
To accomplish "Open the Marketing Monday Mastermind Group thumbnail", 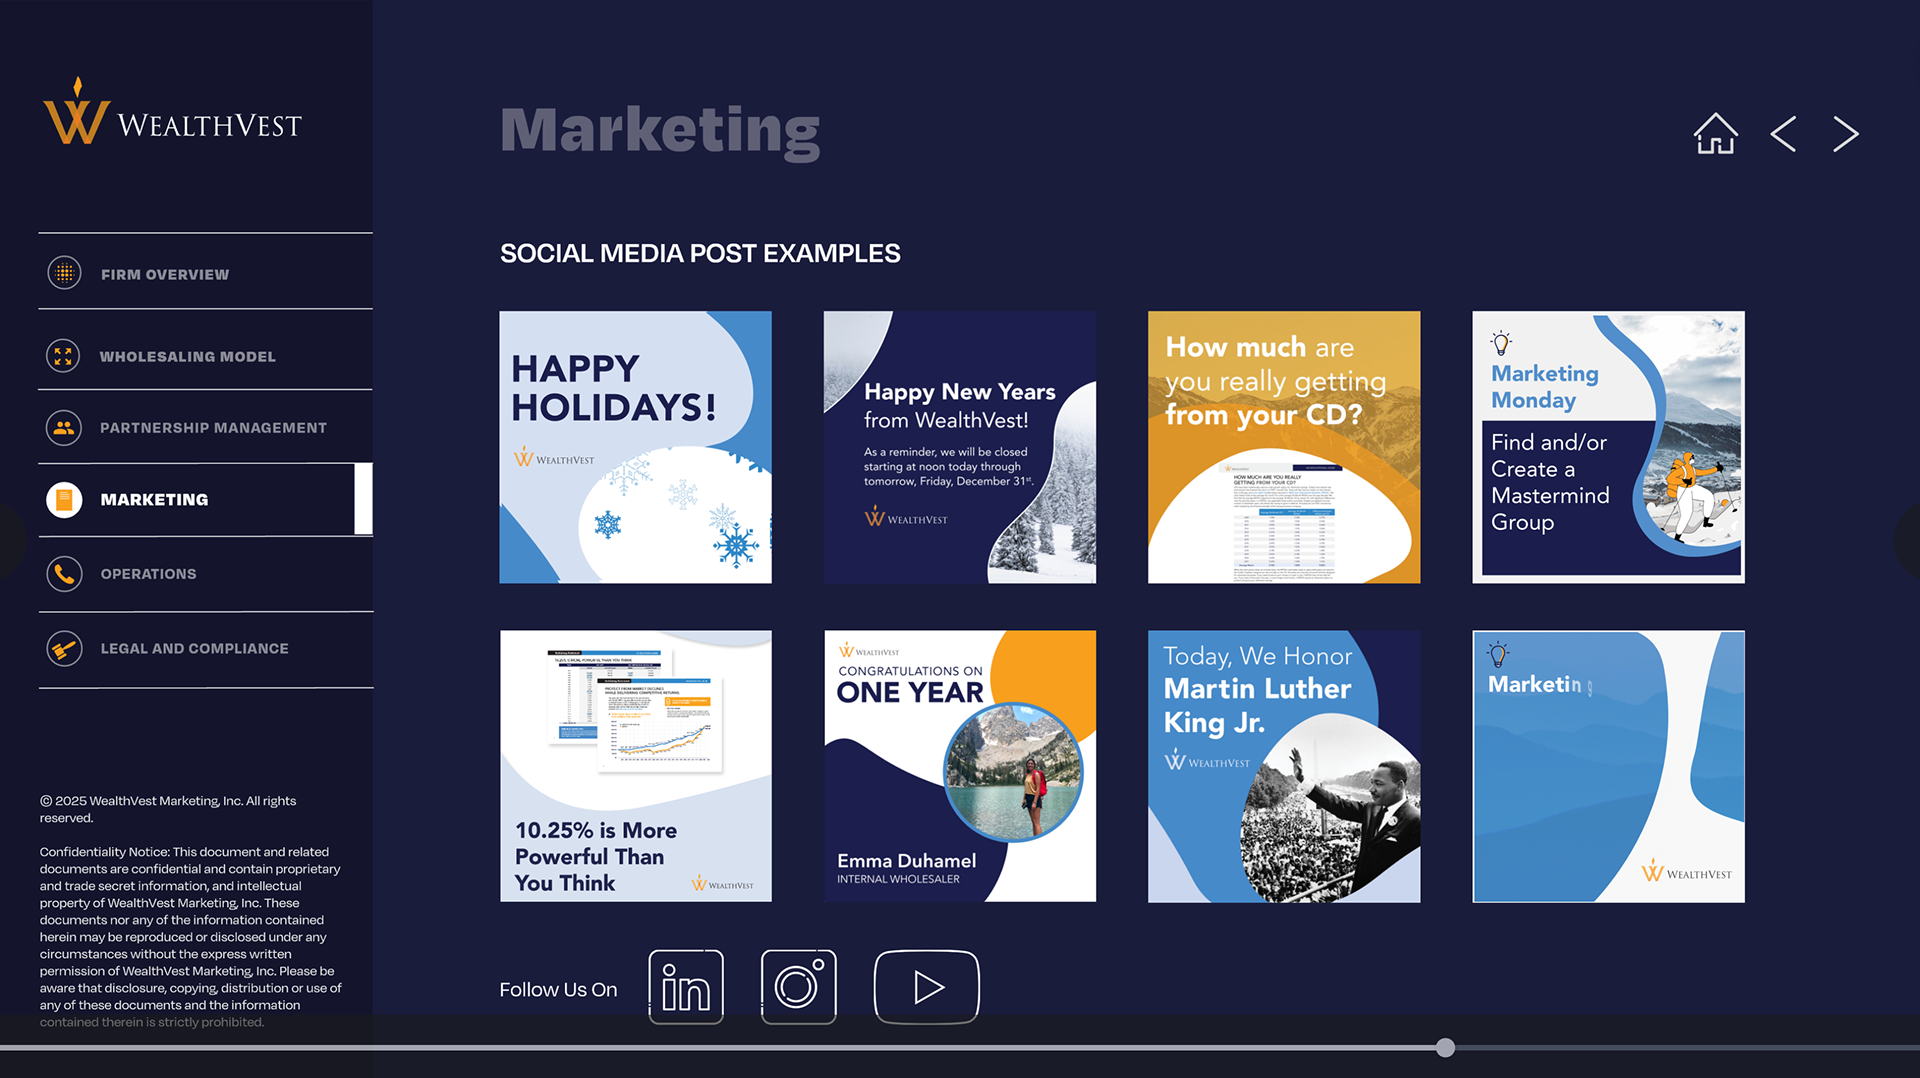I will pyautogui.click(x=1608, y=447).
